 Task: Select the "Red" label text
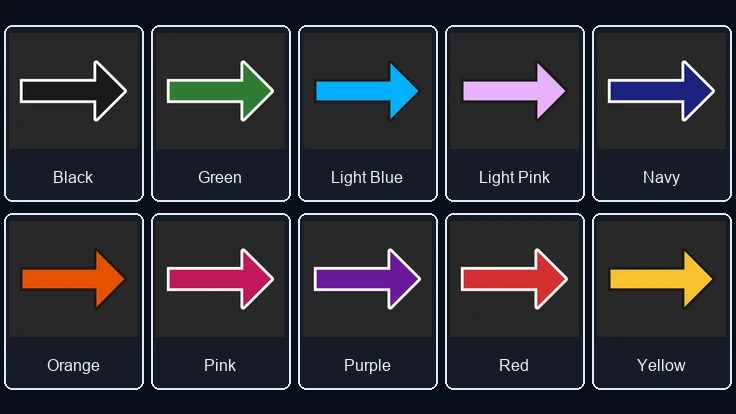pyautogui.click(x=514, y=365)
